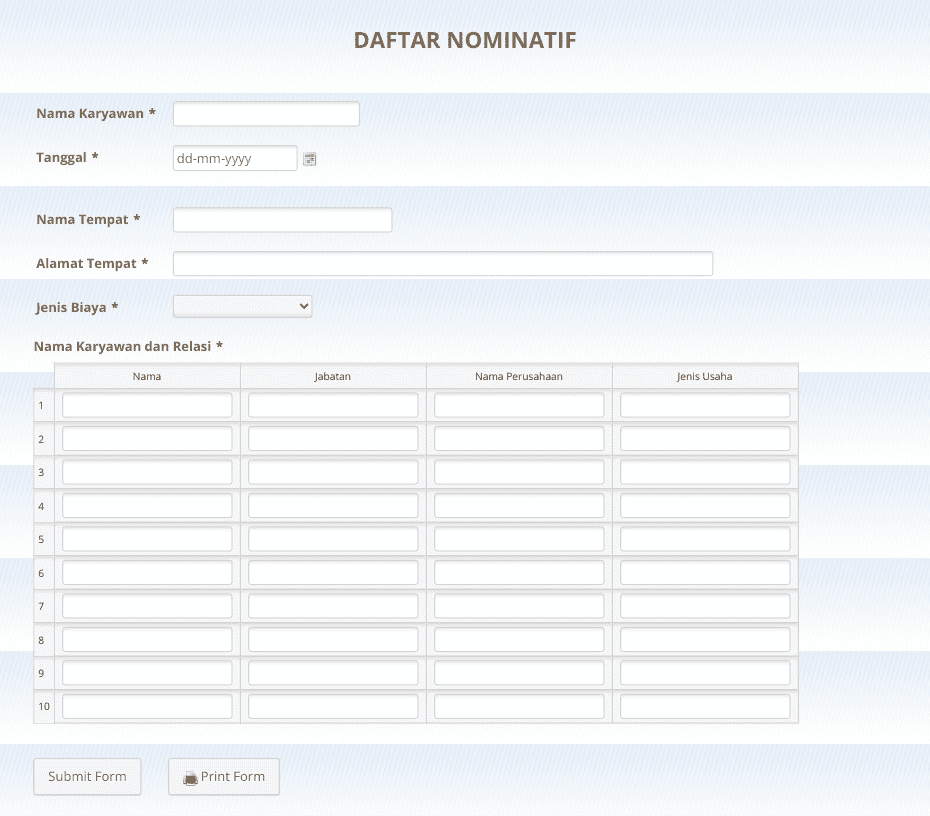The width and height of the screenshot is (930, 816).
Task: Click row 1 Nama Perusahaan field
Action: [x=518, y=404]
